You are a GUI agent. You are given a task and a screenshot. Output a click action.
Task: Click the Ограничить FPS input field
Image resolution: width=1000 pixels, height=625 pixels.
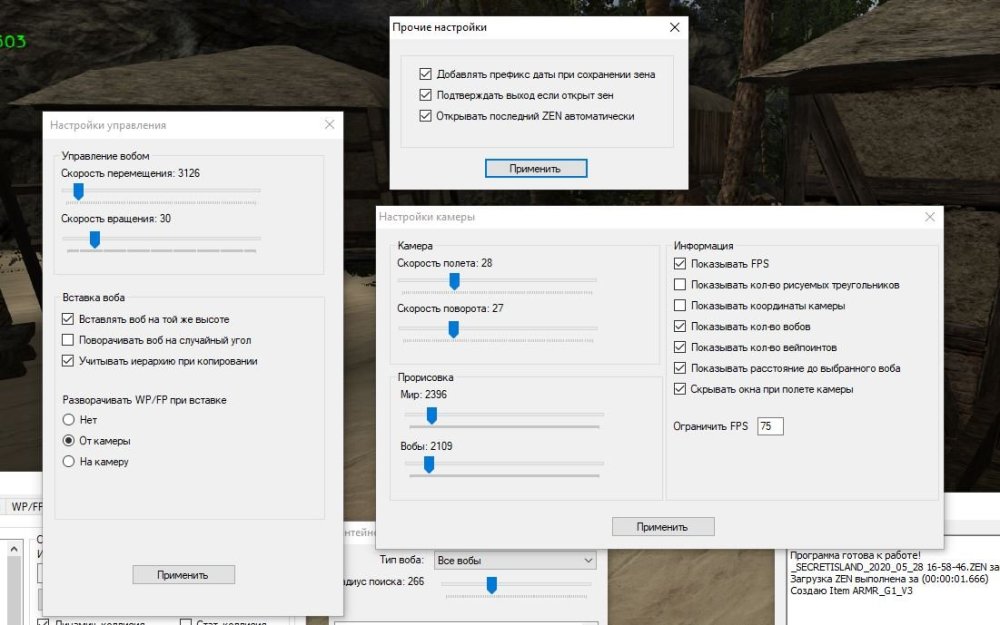click(x=770, y=427)
